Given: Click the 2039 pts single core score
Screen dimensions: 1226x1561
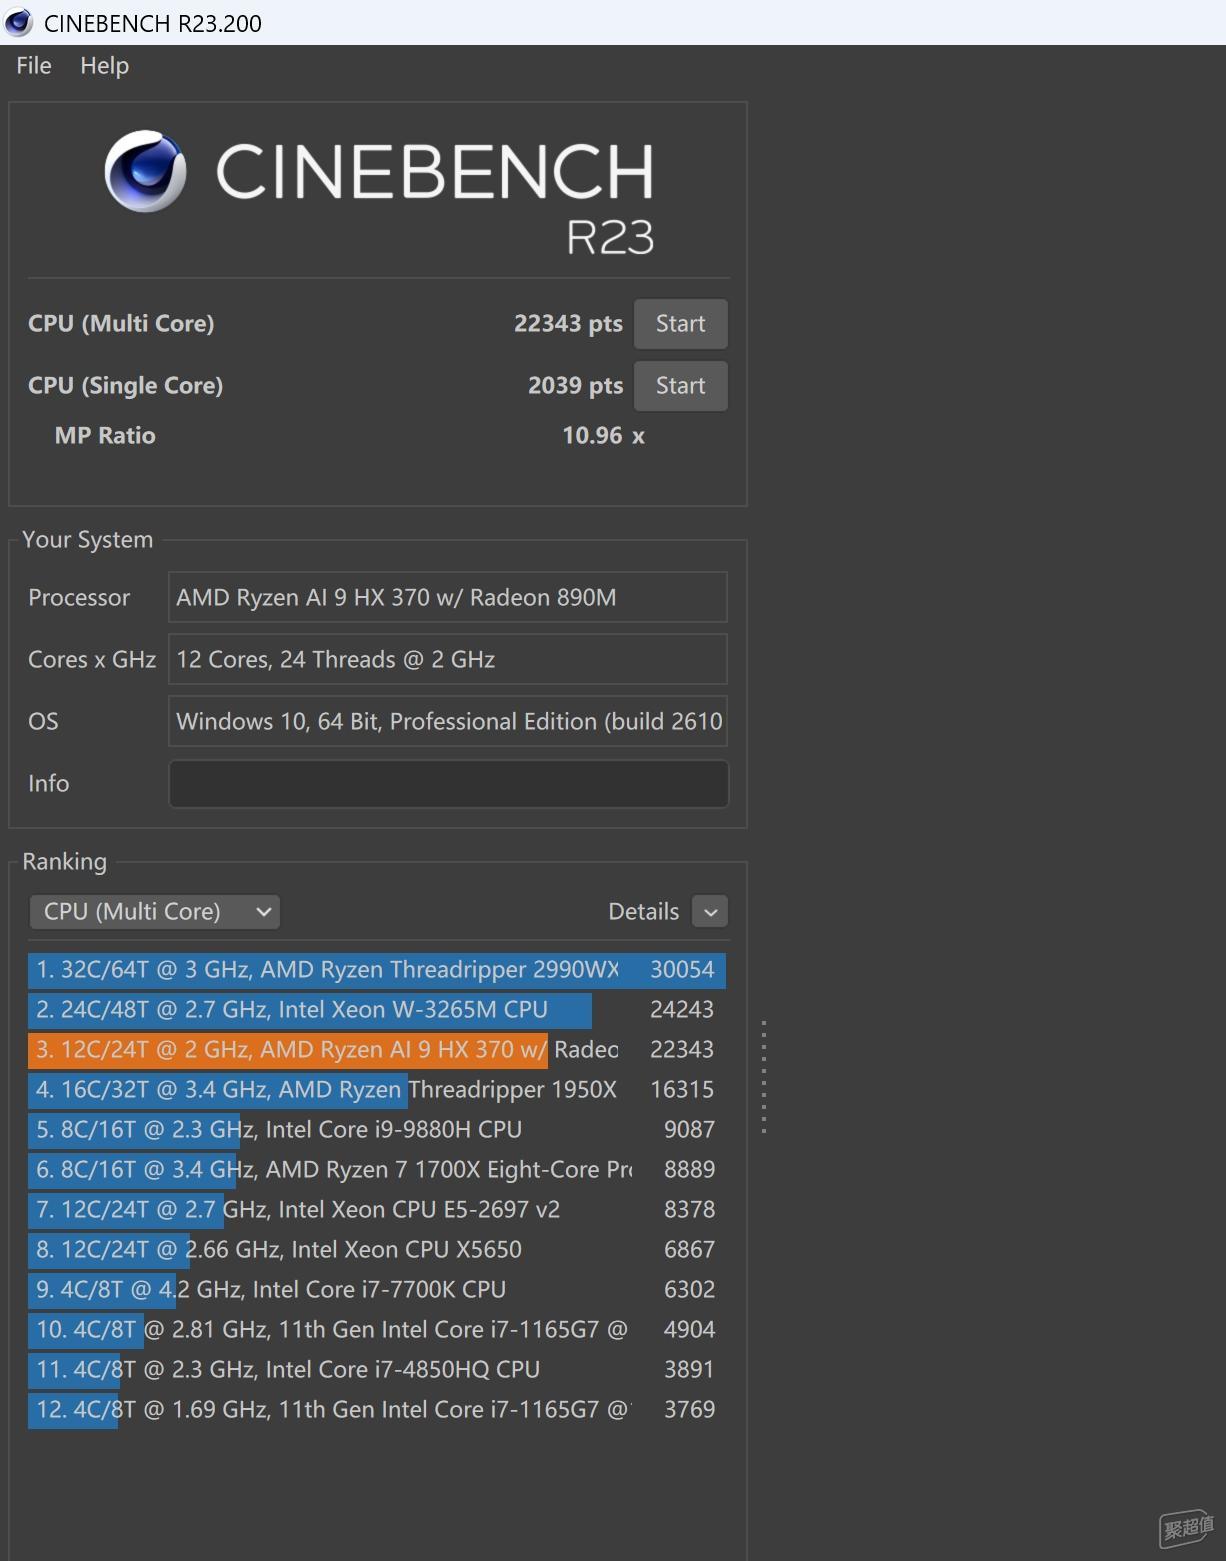Looking at the screenshot, I should [575, 386].
